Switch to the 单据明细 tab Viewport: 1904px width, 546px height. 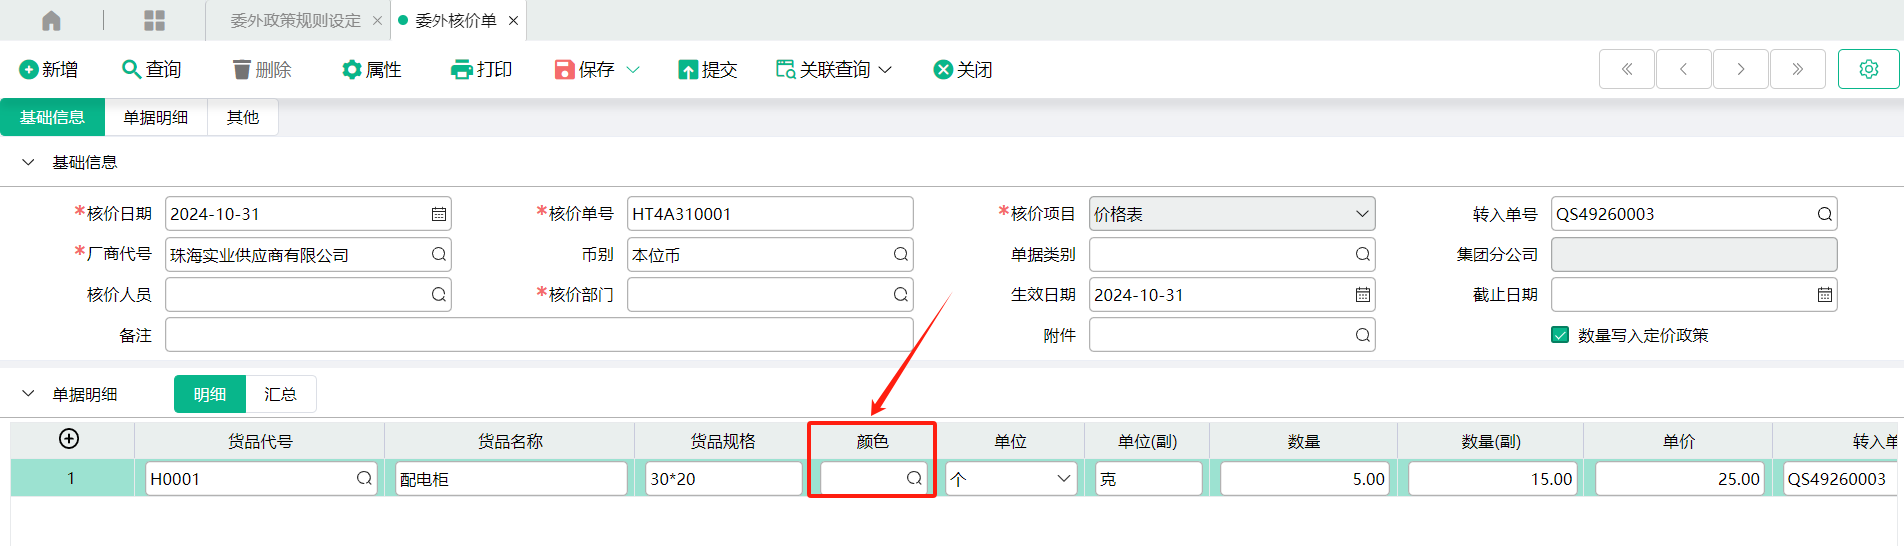point(155,118)
